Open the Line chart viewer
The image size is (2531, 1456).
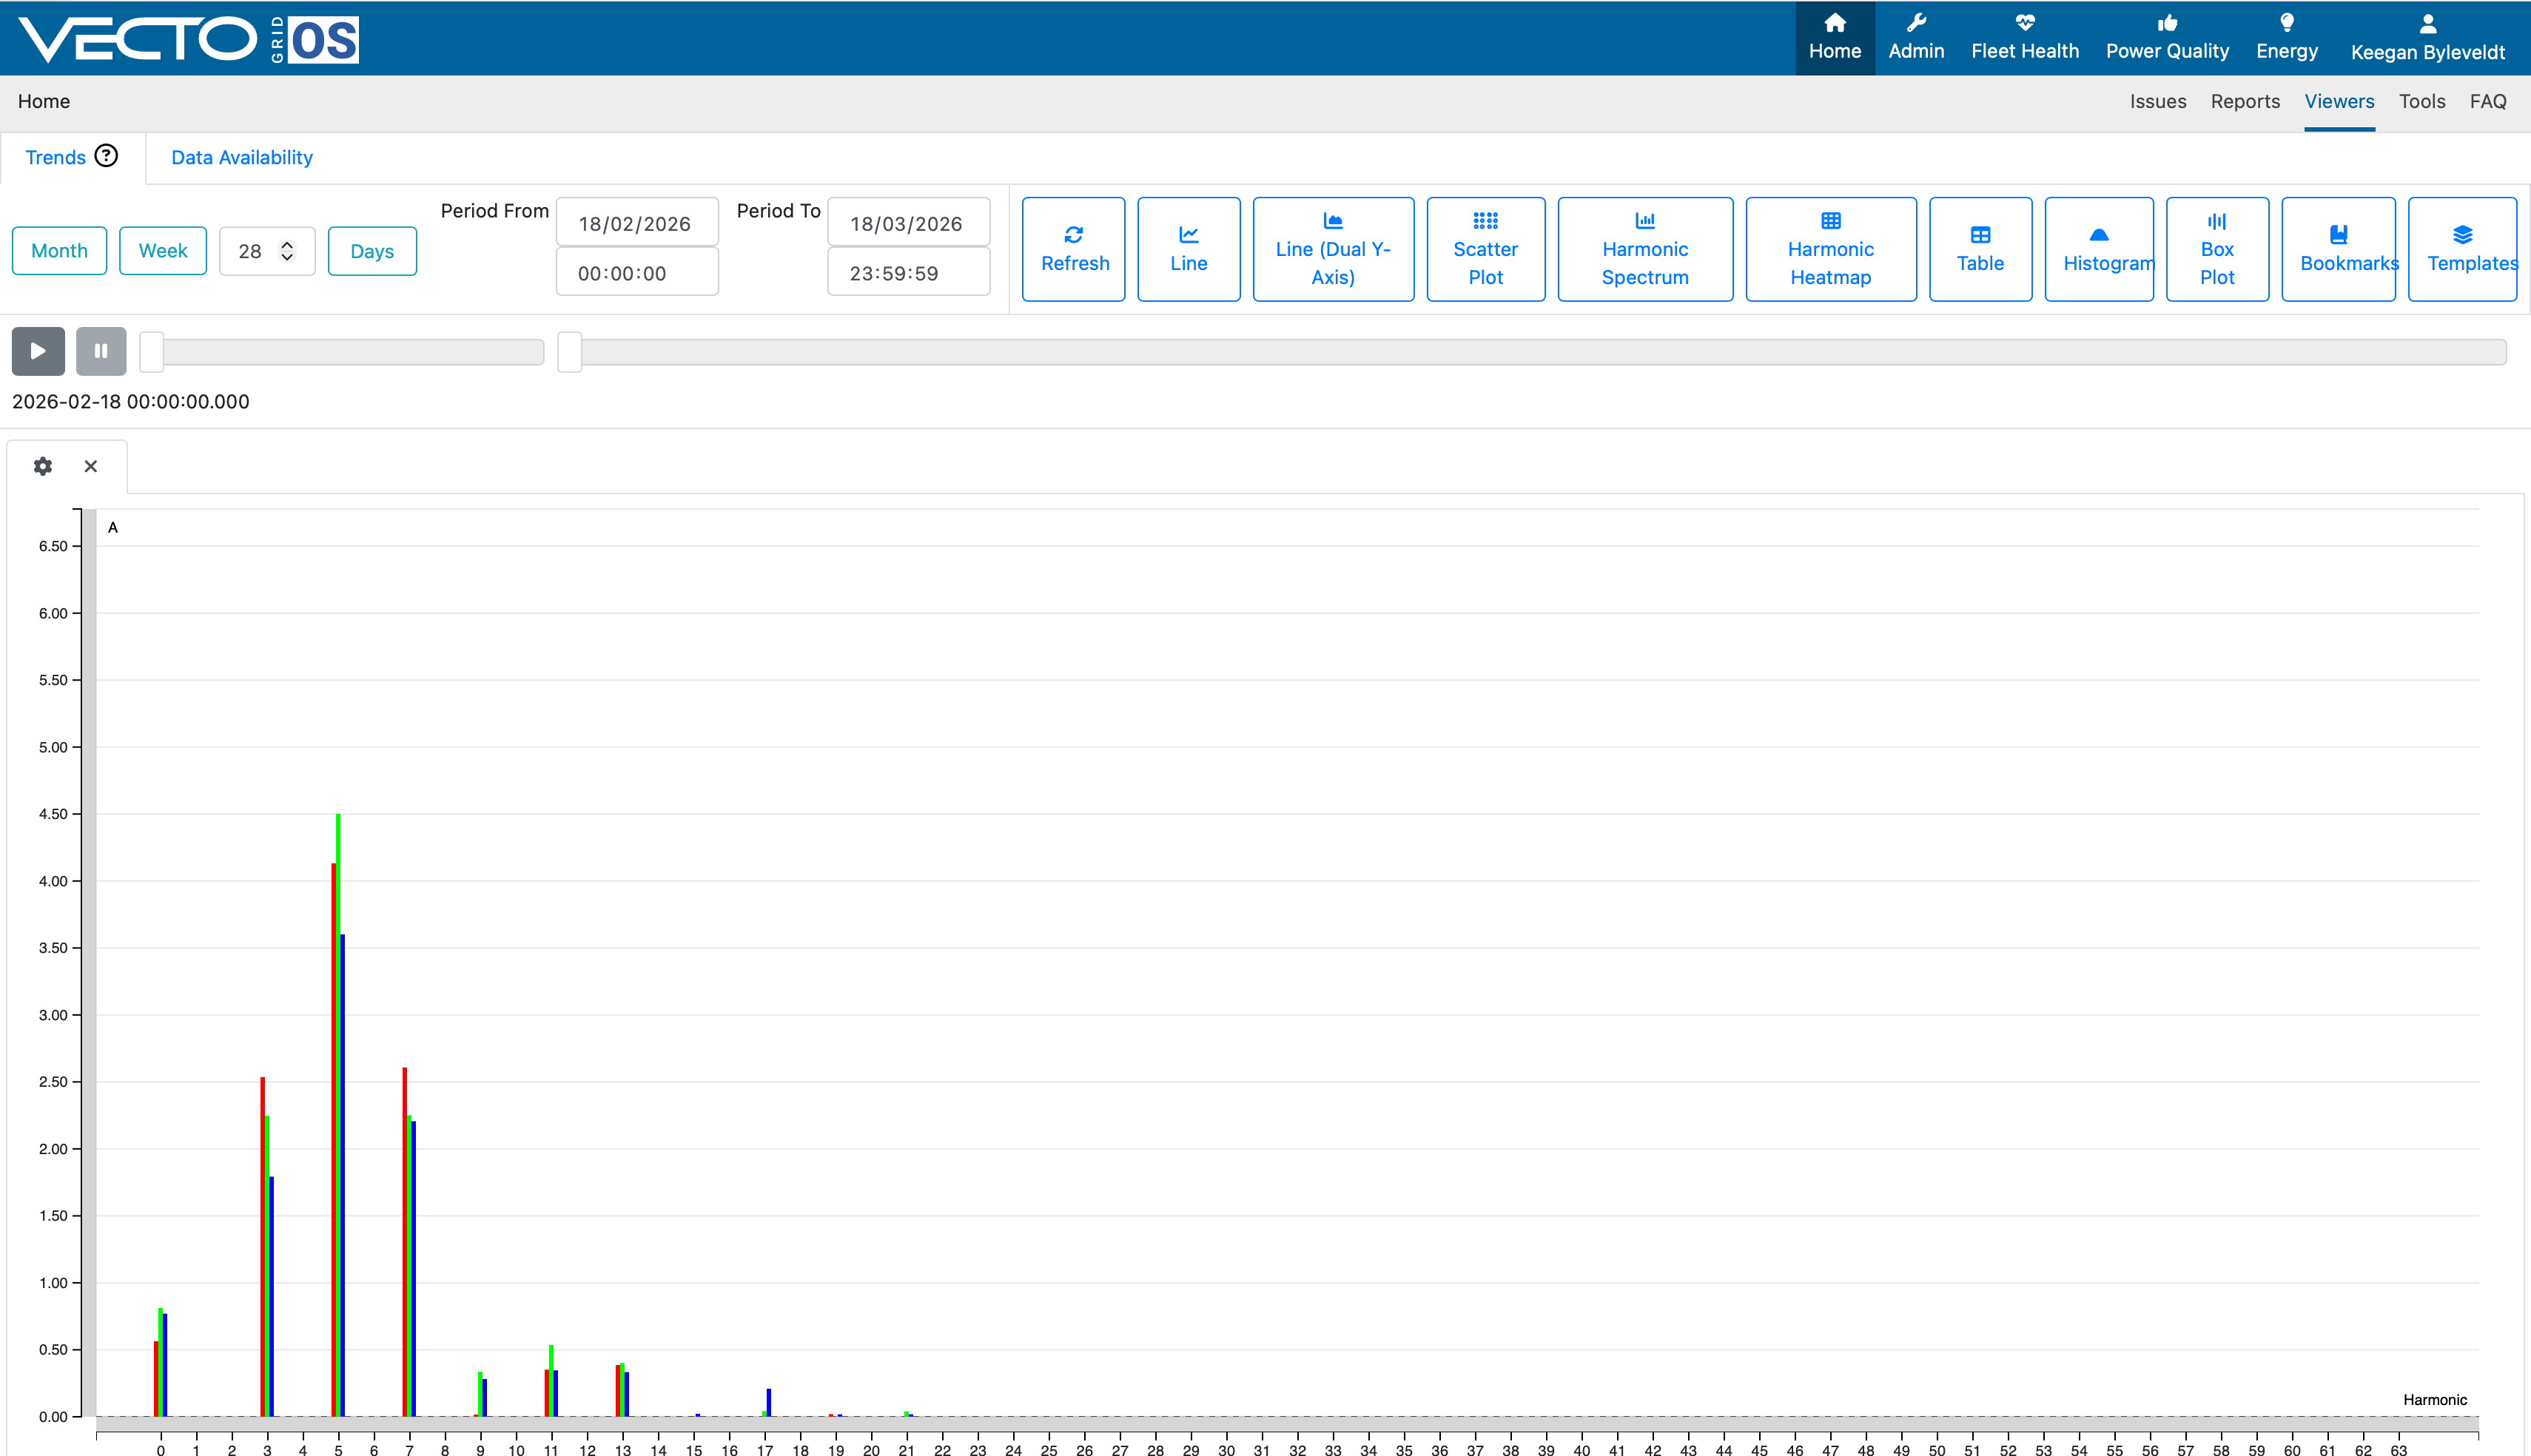(x=1188, y=249)
